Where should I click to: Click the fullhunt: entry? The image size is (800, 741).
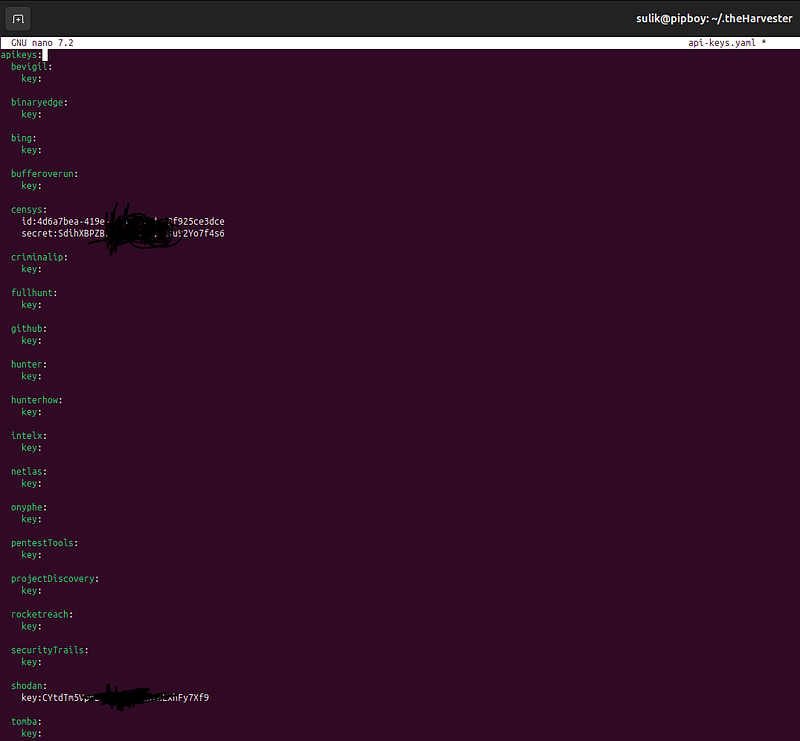tap(34, 292)
